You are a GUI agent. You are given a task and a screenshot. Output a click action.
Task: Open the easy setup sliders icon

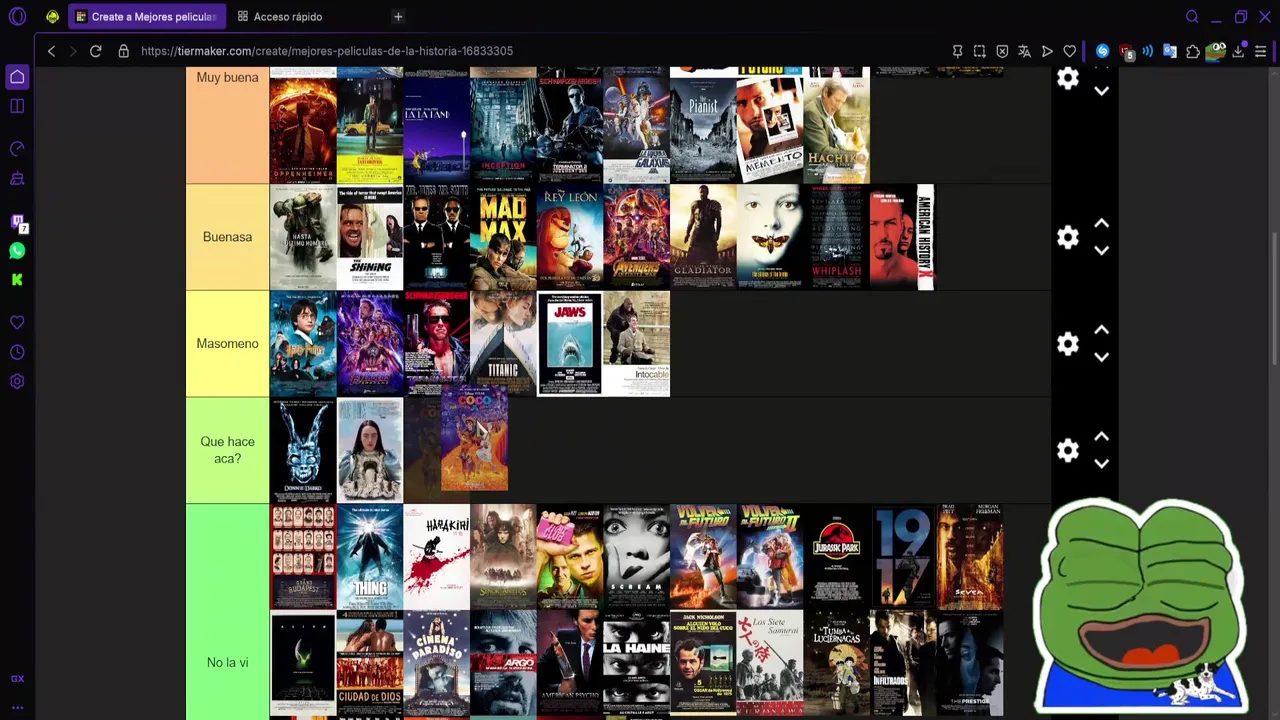coord(1261,51)
